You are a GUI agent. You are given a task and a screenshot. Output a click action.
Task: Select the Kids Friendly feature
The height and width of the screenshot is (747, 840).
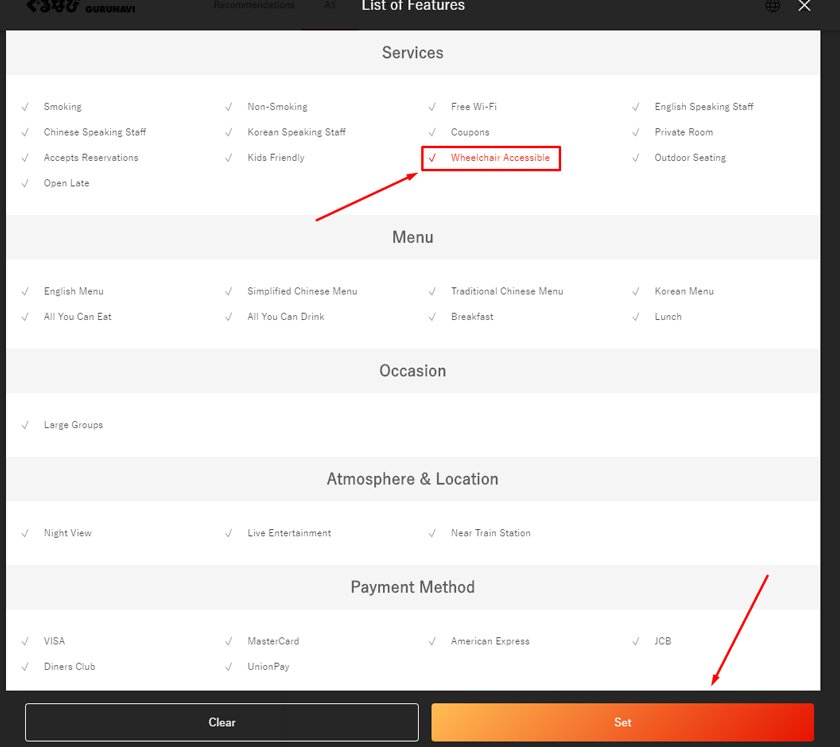click(x=265, y=158)
